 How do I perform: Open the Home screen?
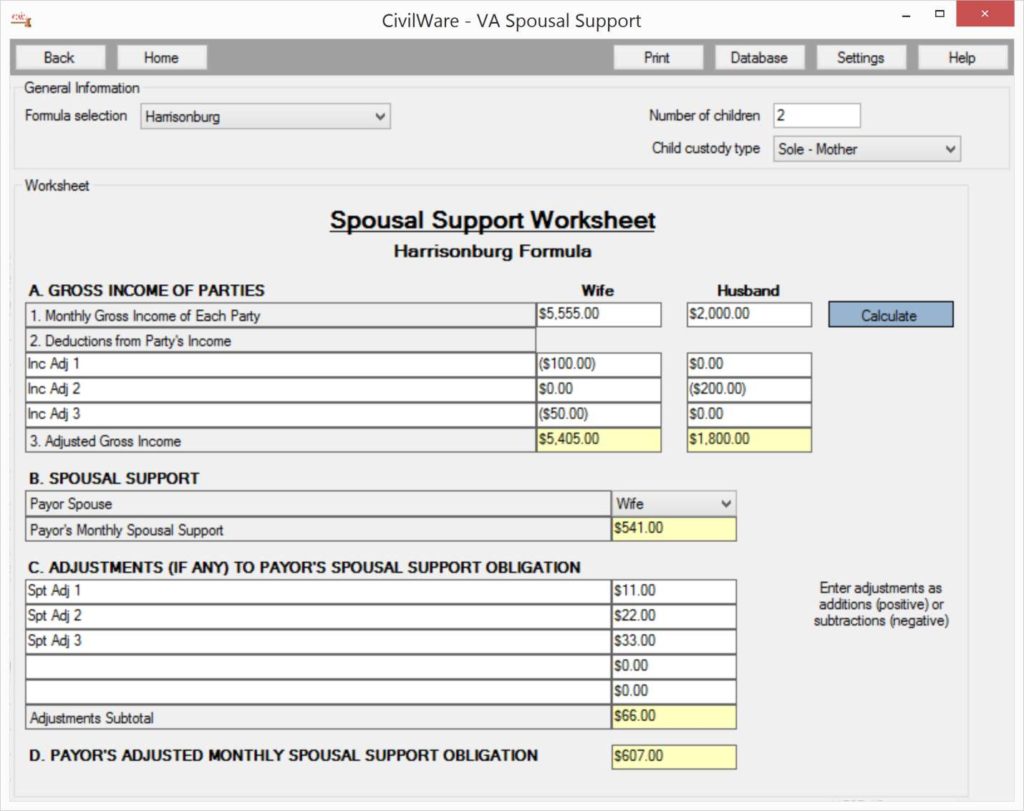tap(161, 57)
